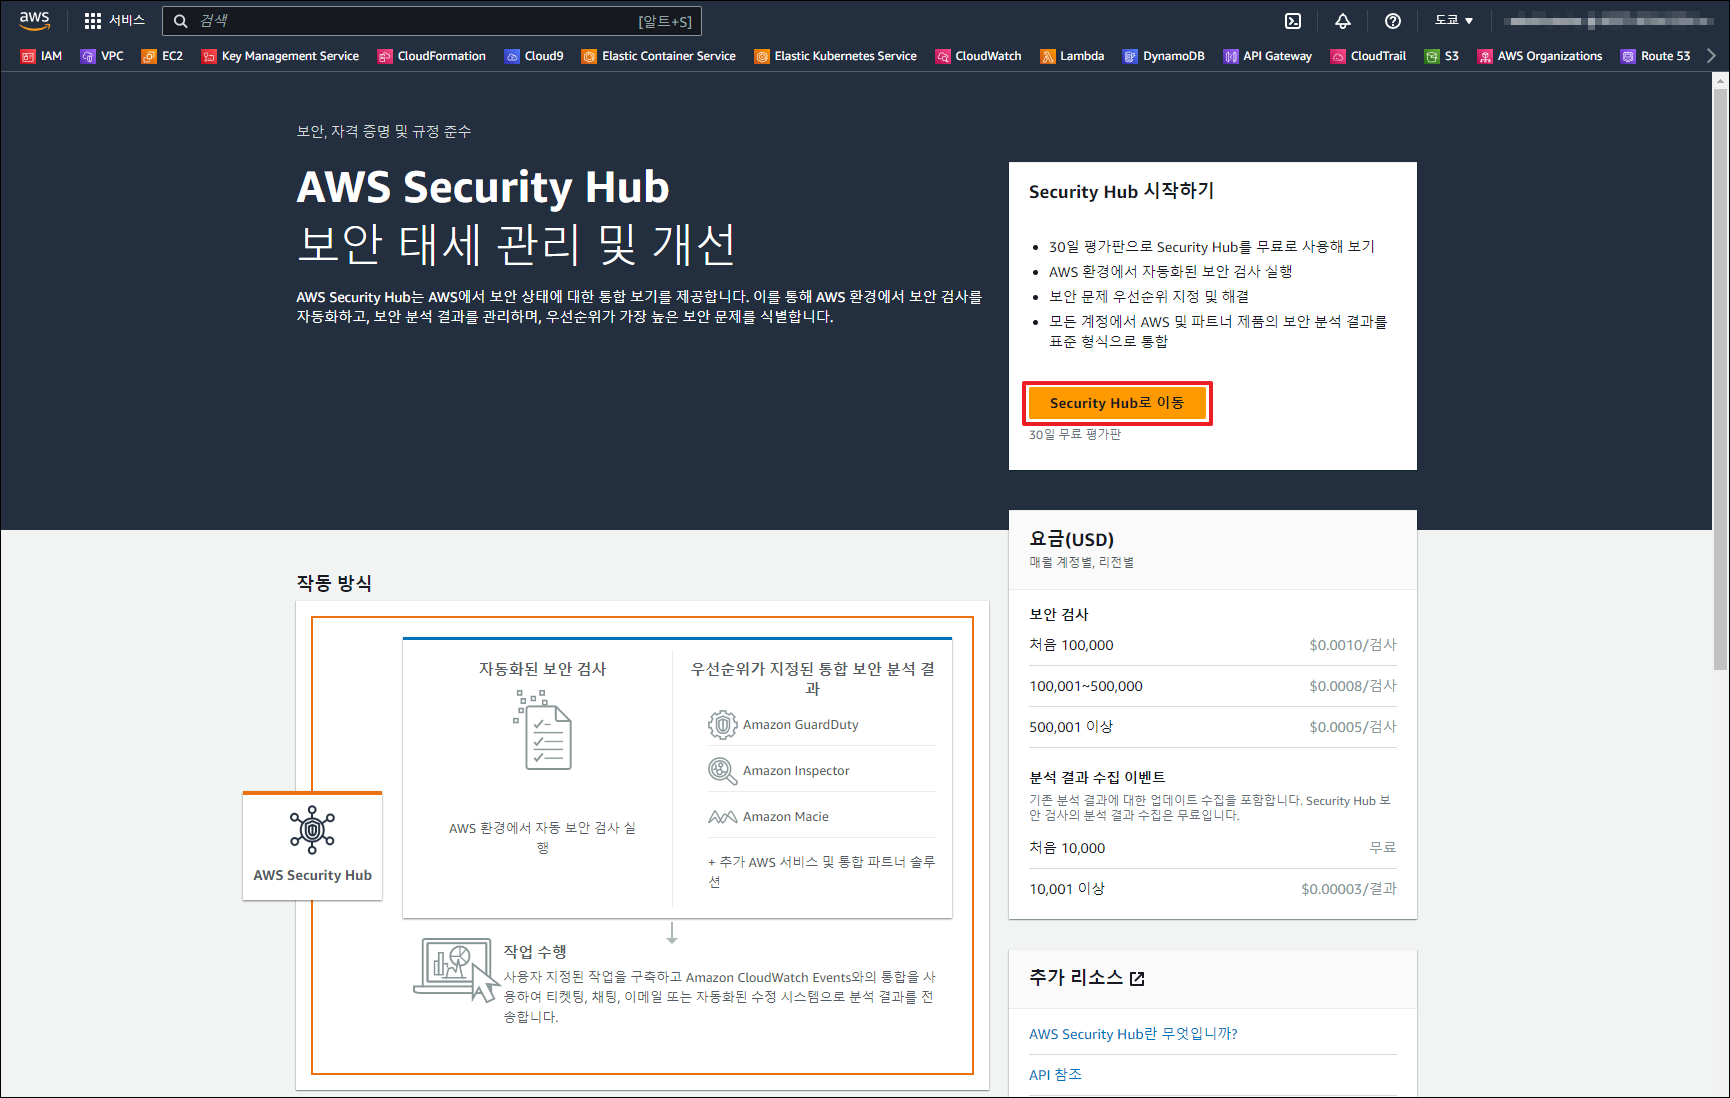Open '추가 리소스' external link icon
This screenshot has width=1730, height=1098.
tap(1137, 979)
